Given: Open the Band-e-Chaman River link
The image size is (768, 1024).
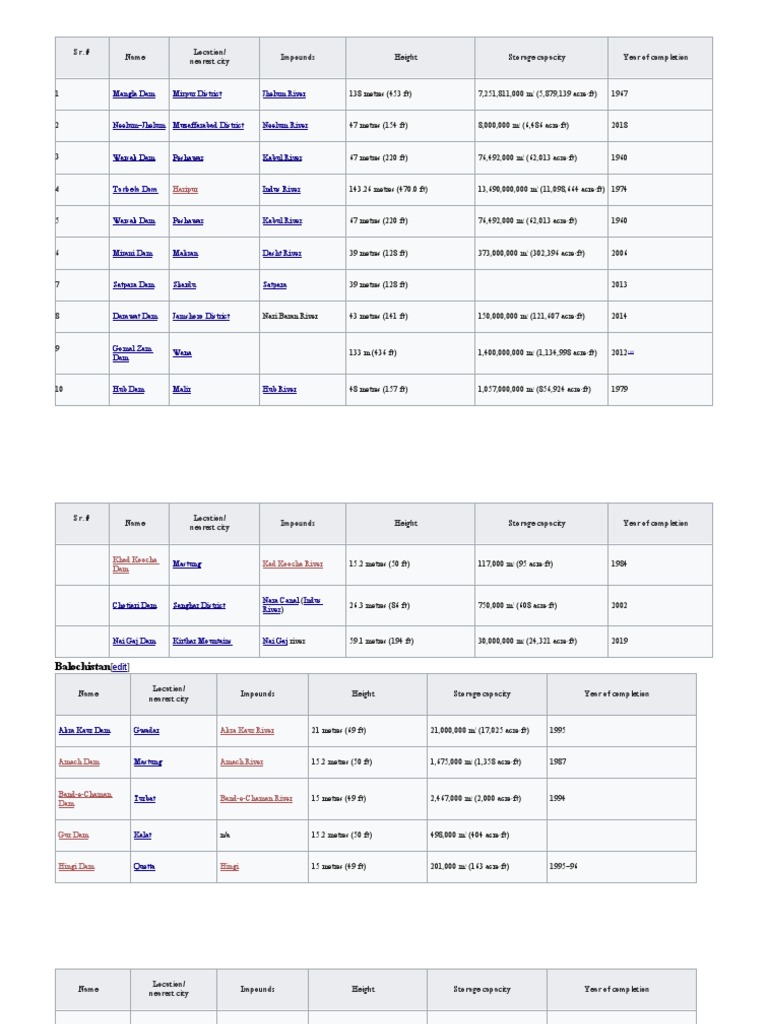Looking at the screenshot, I should [x=256, y=799].
